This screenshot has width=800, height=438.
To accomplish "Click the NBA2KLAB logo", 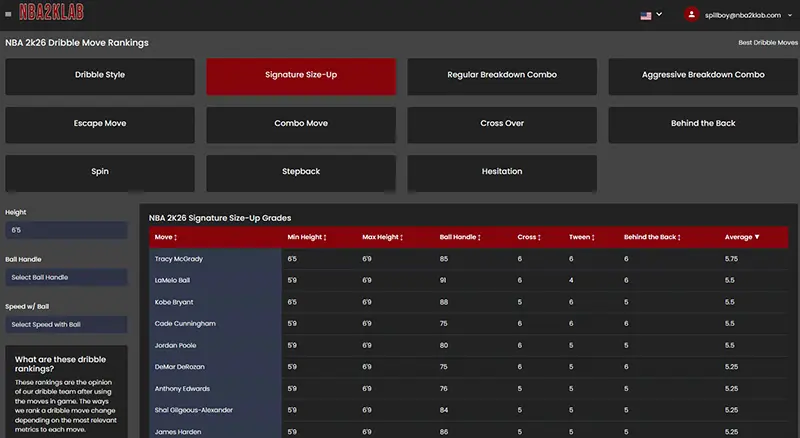I will pos(50,14).
